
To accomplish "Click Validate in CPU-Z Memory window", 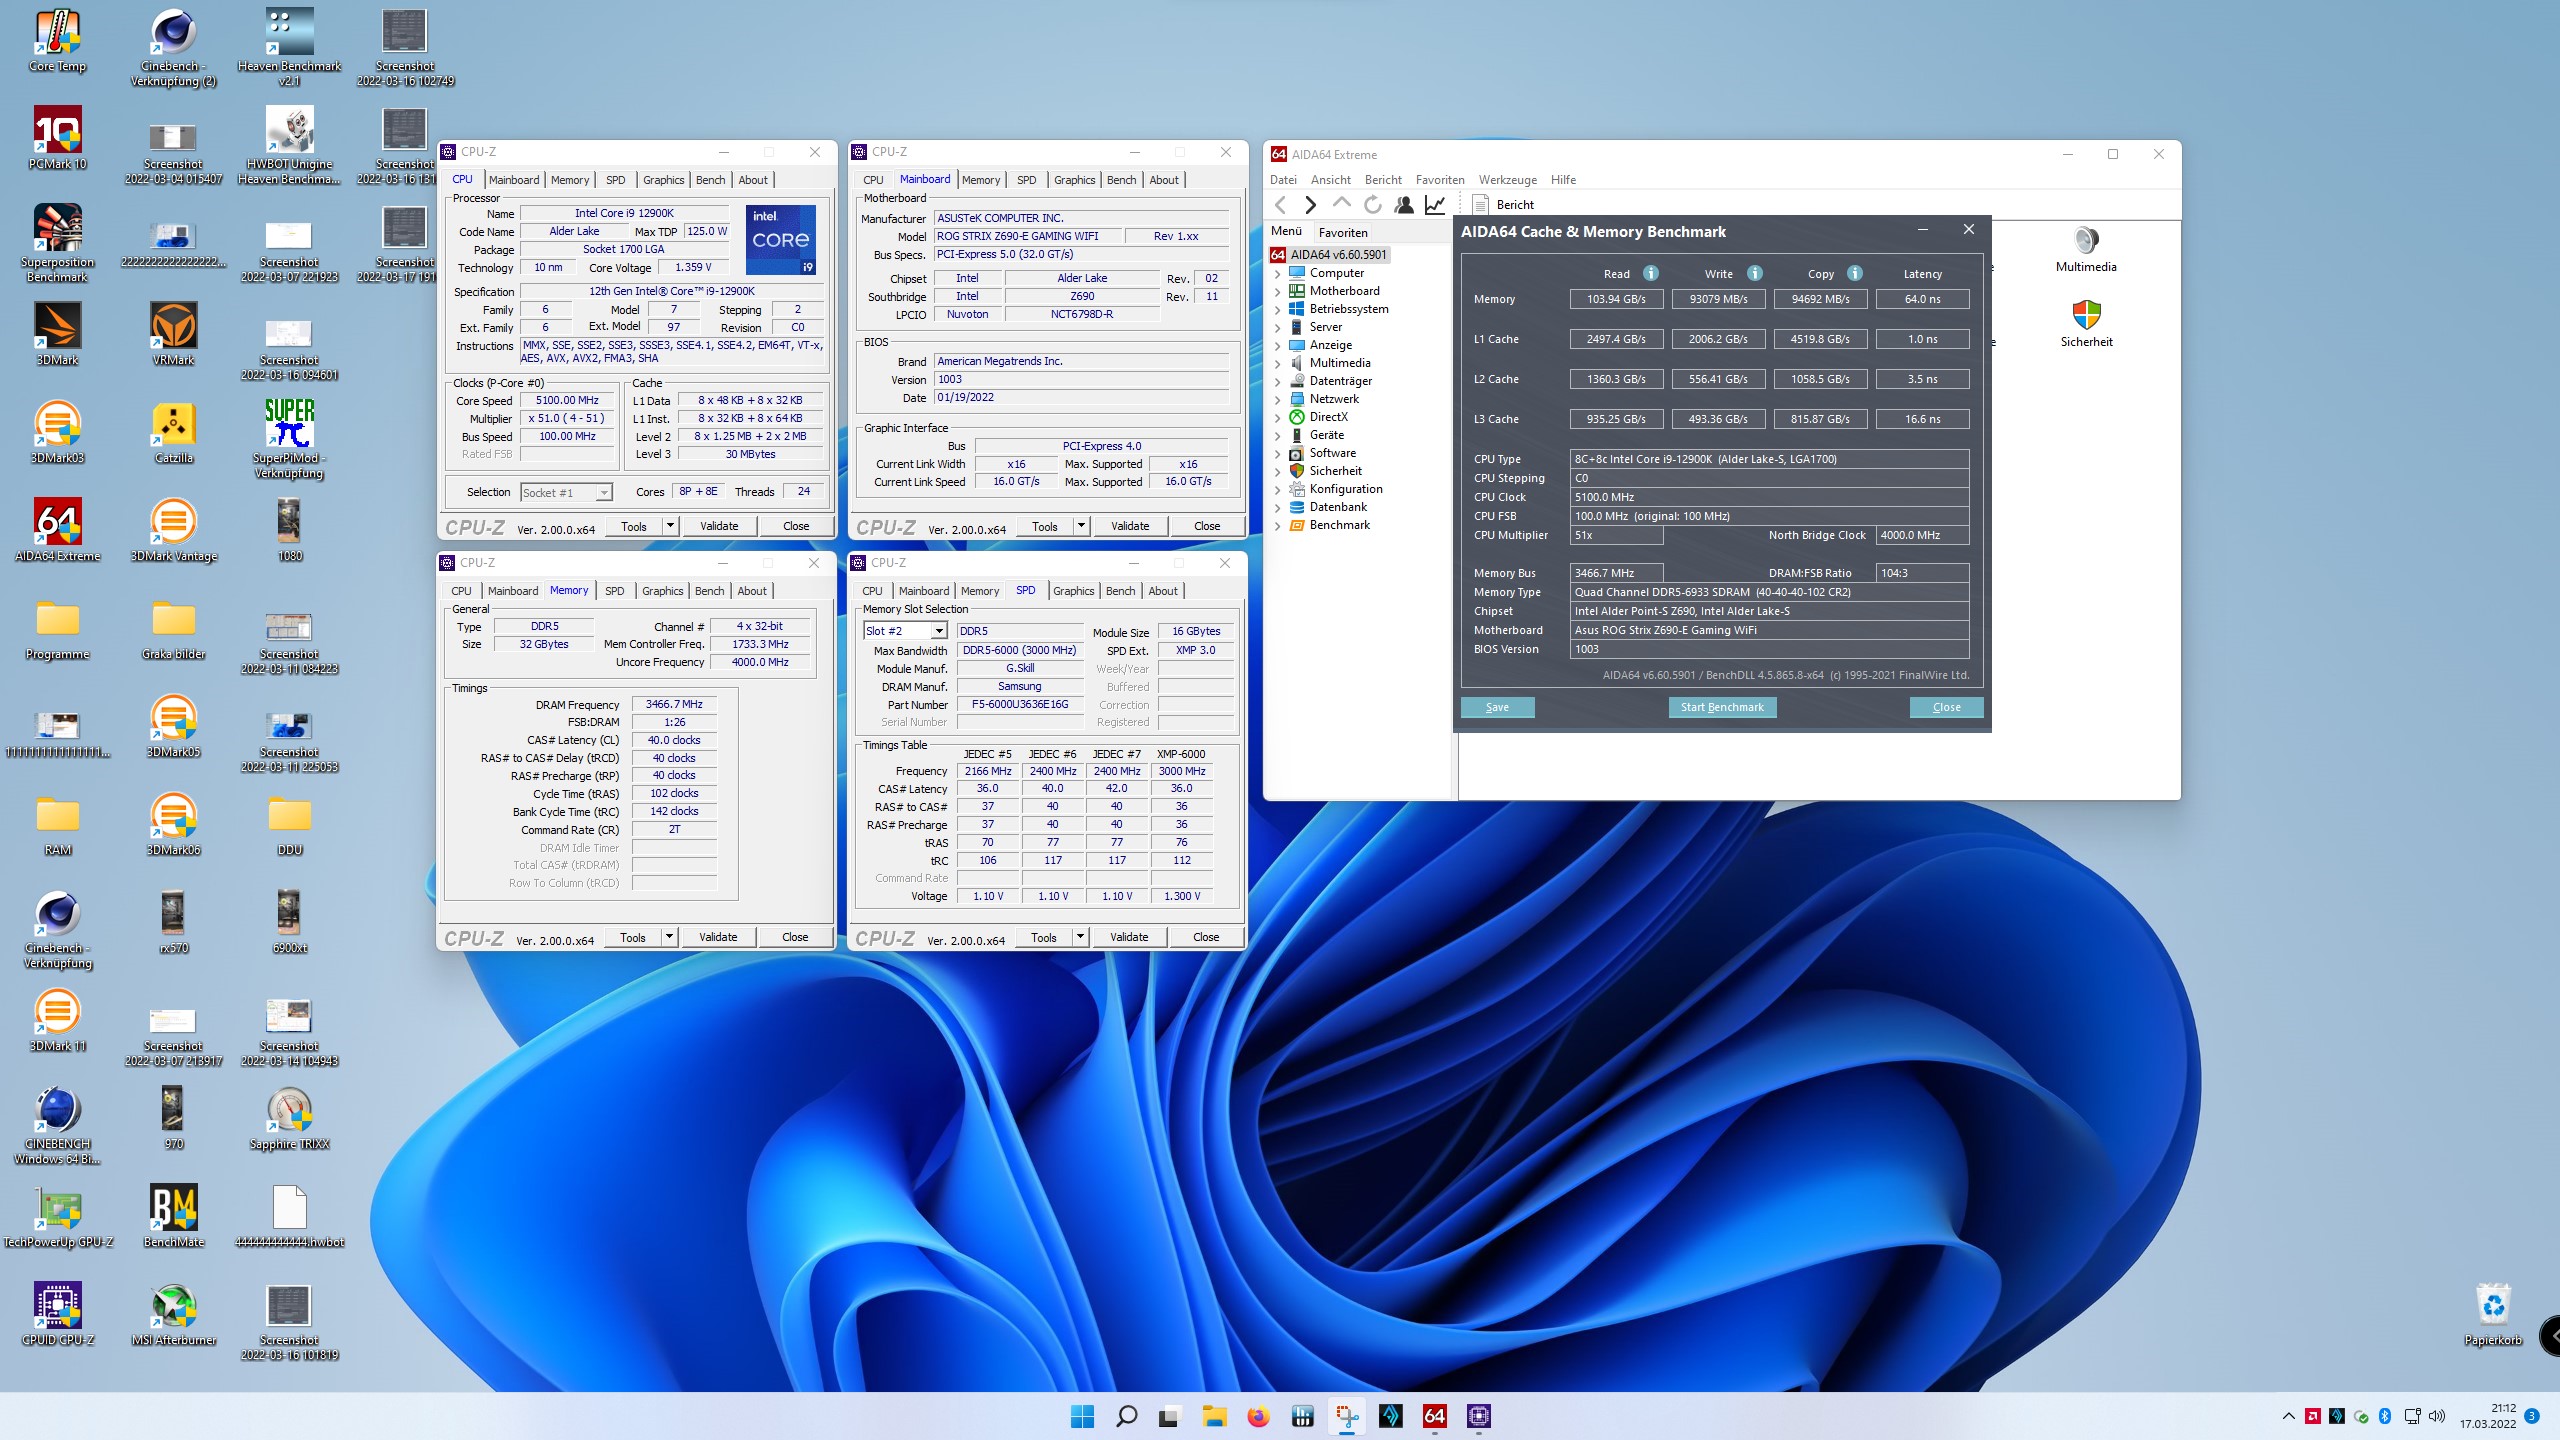I will click(x=718, y=937).
